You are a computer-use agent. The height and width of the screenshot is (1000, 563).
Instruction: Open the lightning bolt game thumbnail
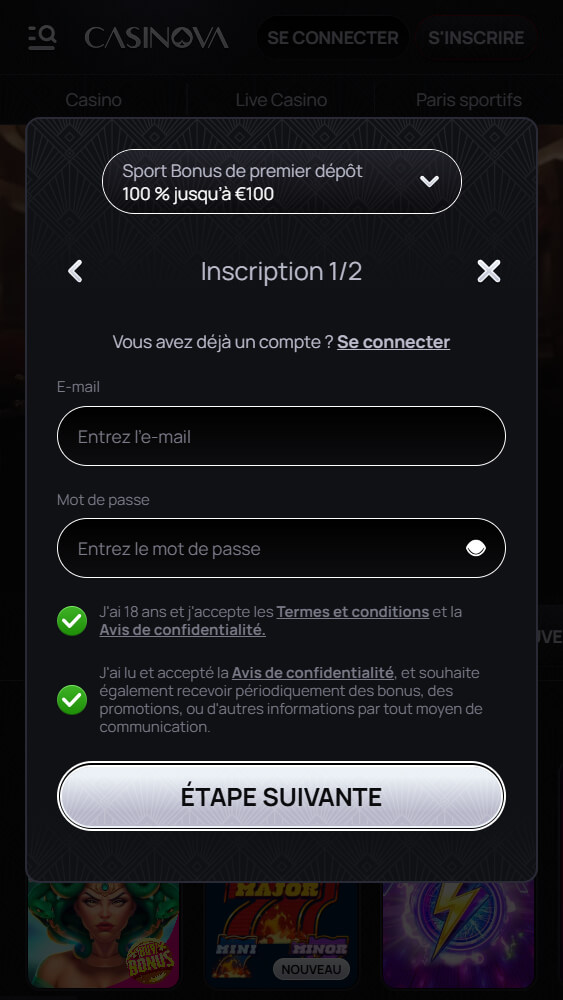pyautogui.click(x=458, y=934)
